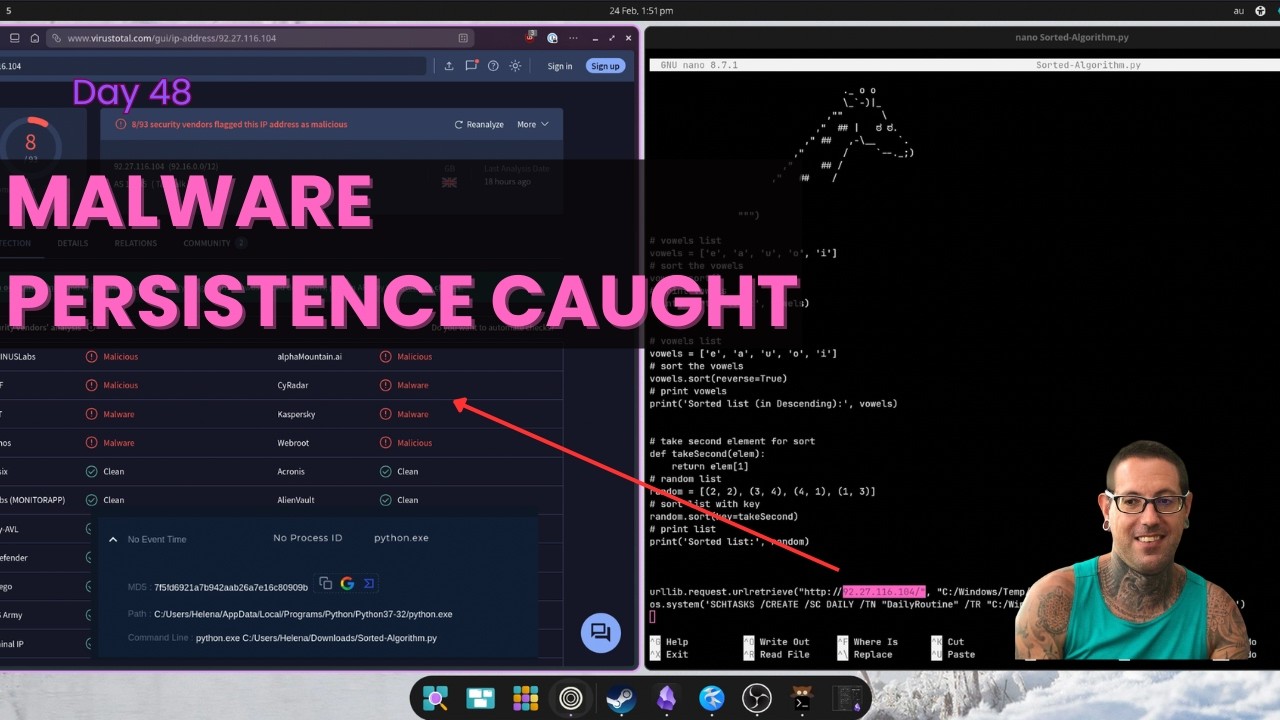
Task: Click the malicious warning alert icon
Action: point(121,125)
